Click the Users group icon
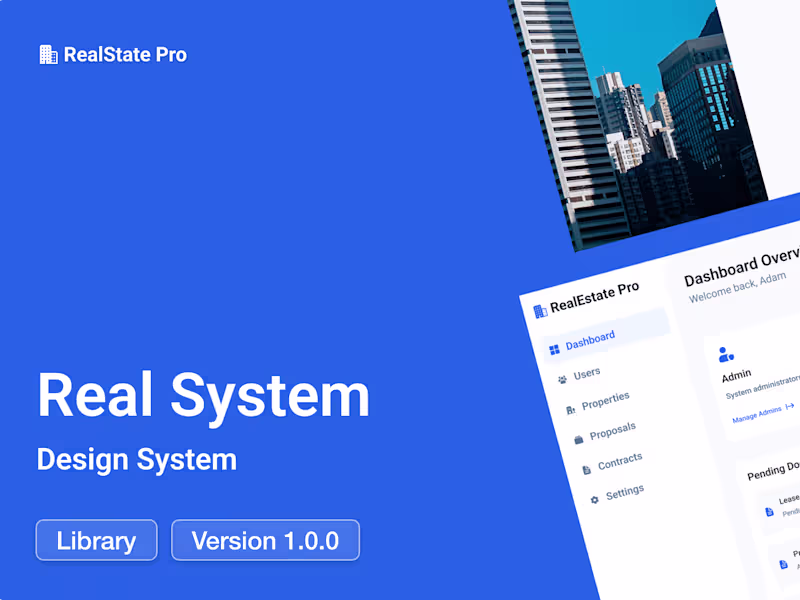The height and width of the screenshot is (600, 800). (x=562, y=380)
